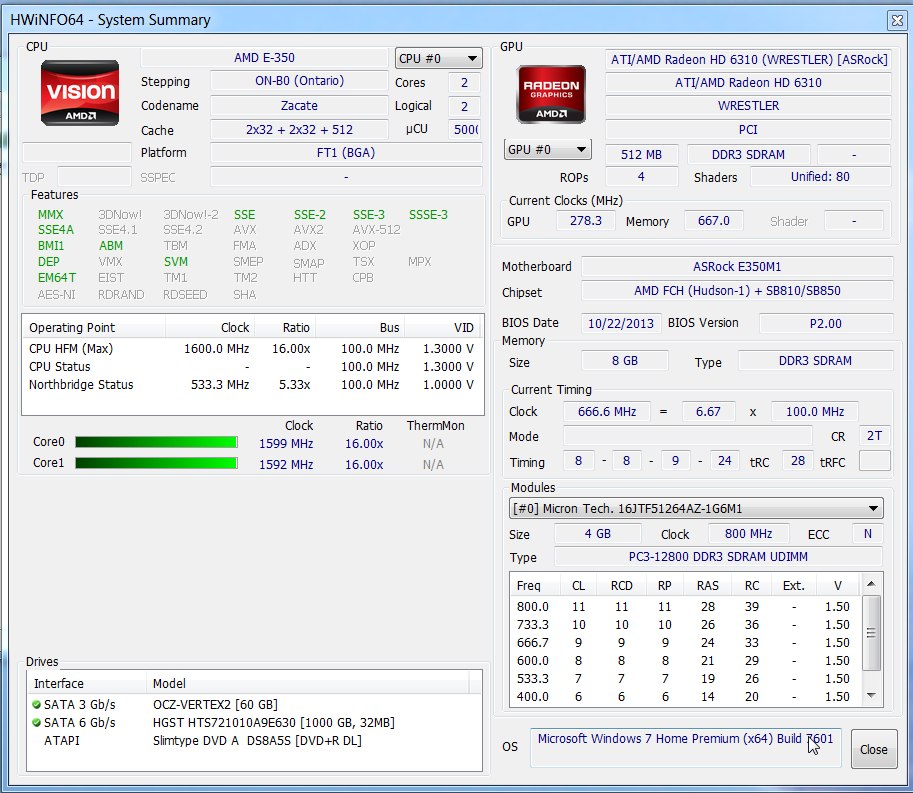The width and height of the screenshot is (913, 793).
Task: Click the Platform field FT1 (BGA)
Action: point(346,153)
